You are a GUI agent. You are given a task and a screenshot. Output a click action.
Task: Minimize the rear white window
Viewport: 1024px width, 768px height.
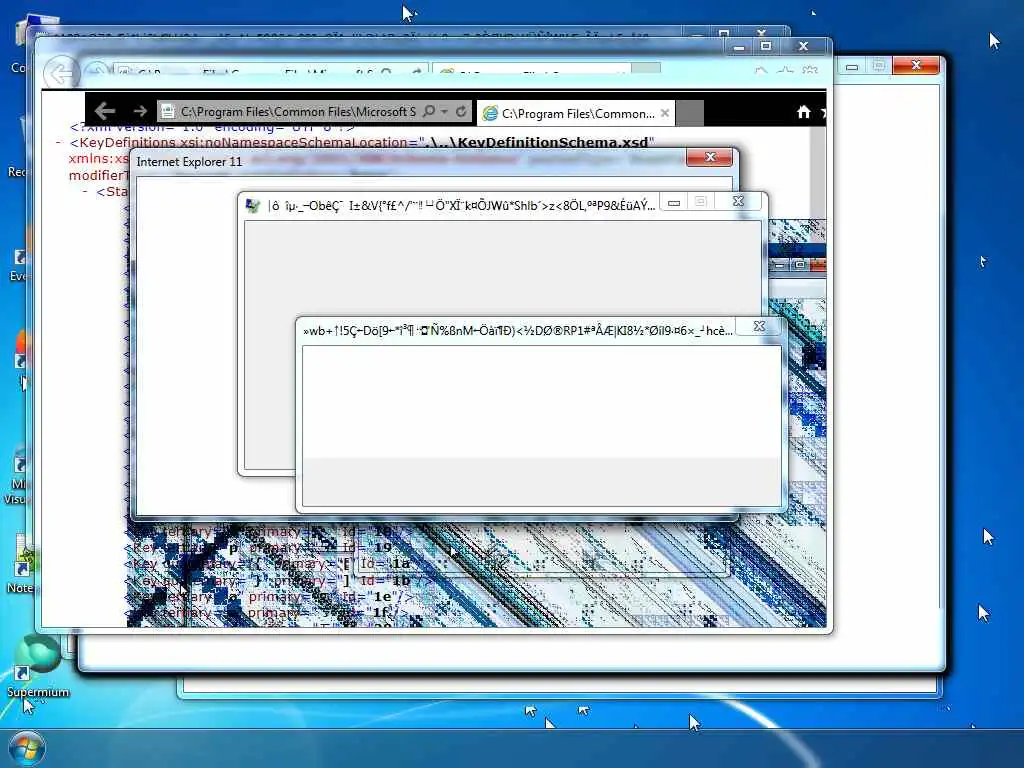click(x=852, y=67)
